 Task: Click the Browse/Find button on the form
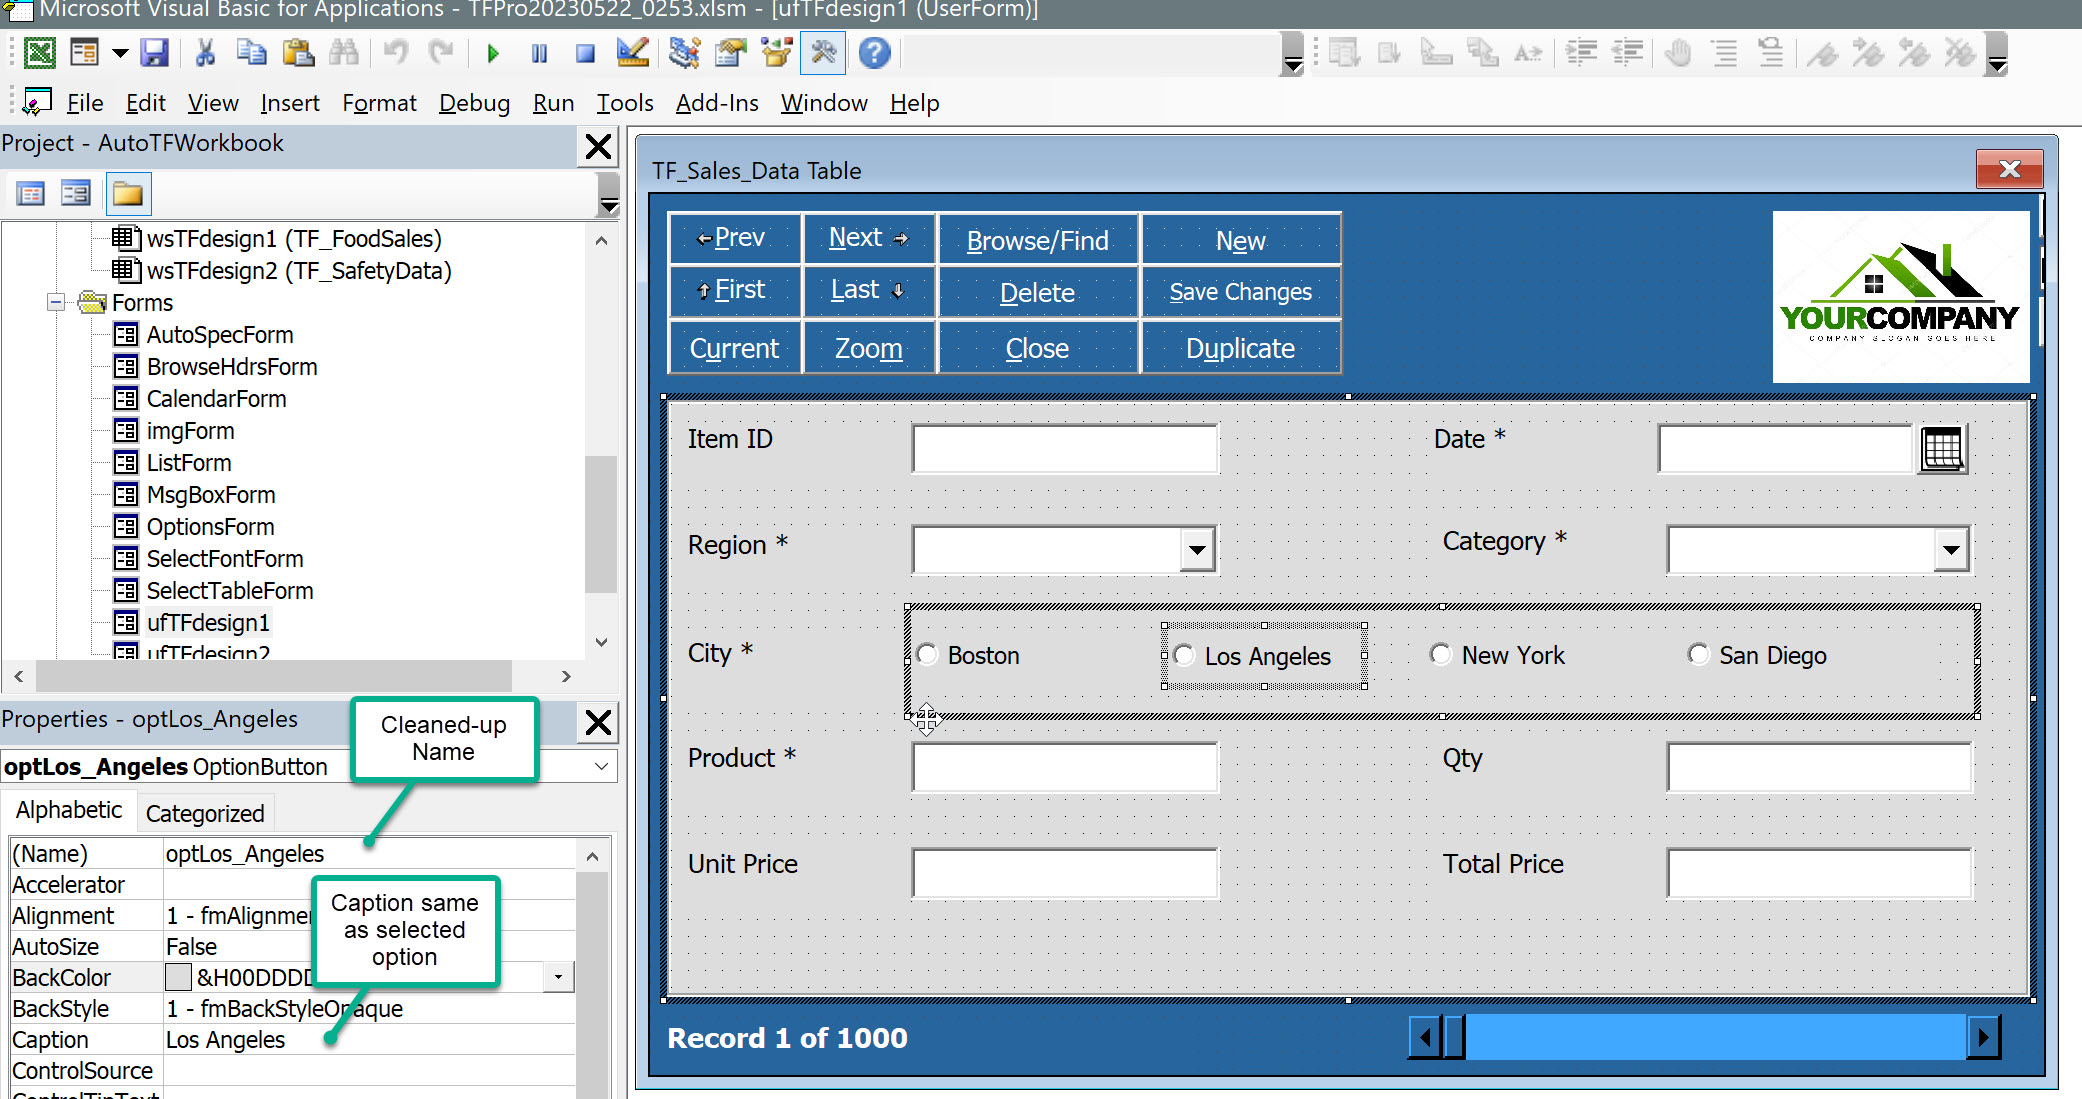point(1037,240)
